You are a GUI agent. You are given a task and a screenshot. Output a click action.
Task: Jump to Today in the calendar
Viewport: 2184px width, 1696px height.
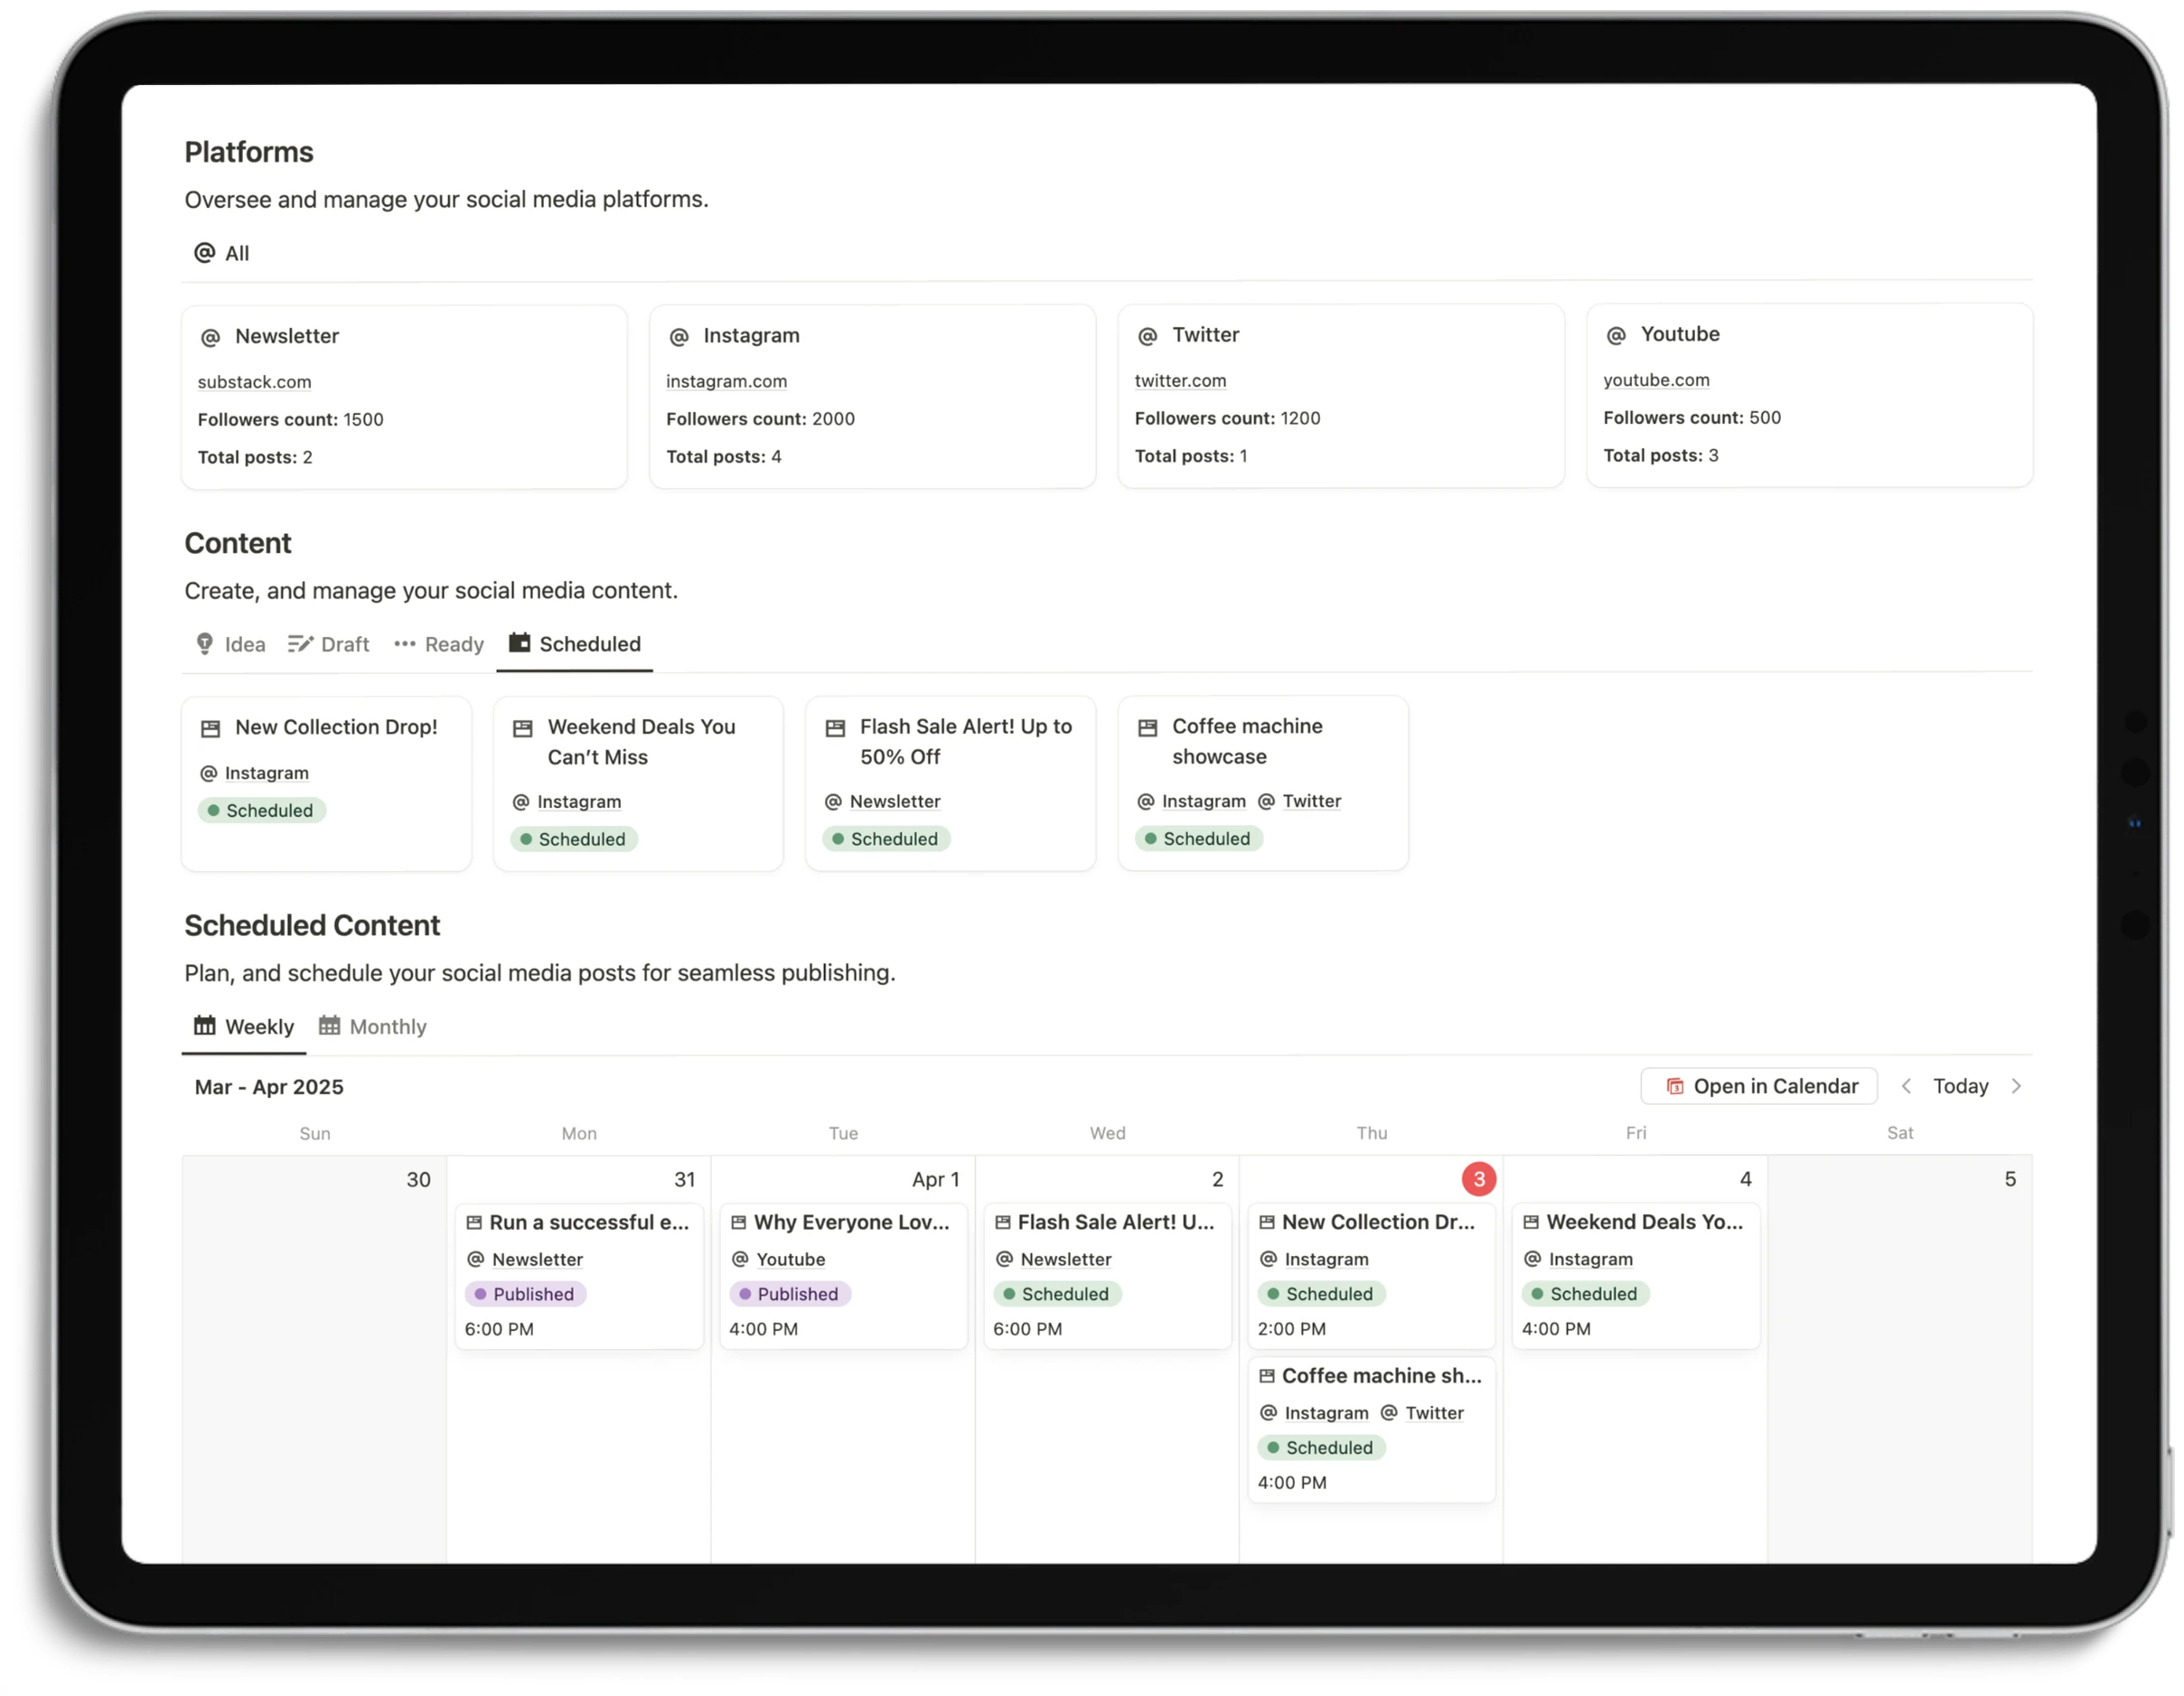click(x=1960, y=1086)
